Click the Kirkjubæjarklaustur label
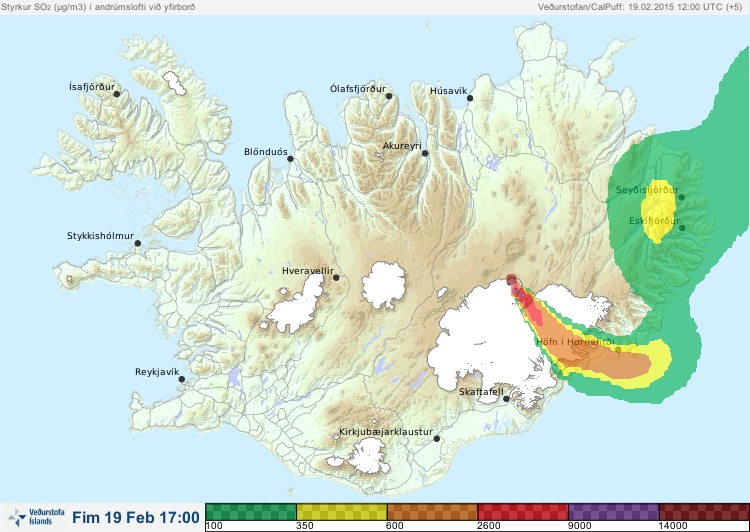Viewport: 750px width, 532px height. 386,432
